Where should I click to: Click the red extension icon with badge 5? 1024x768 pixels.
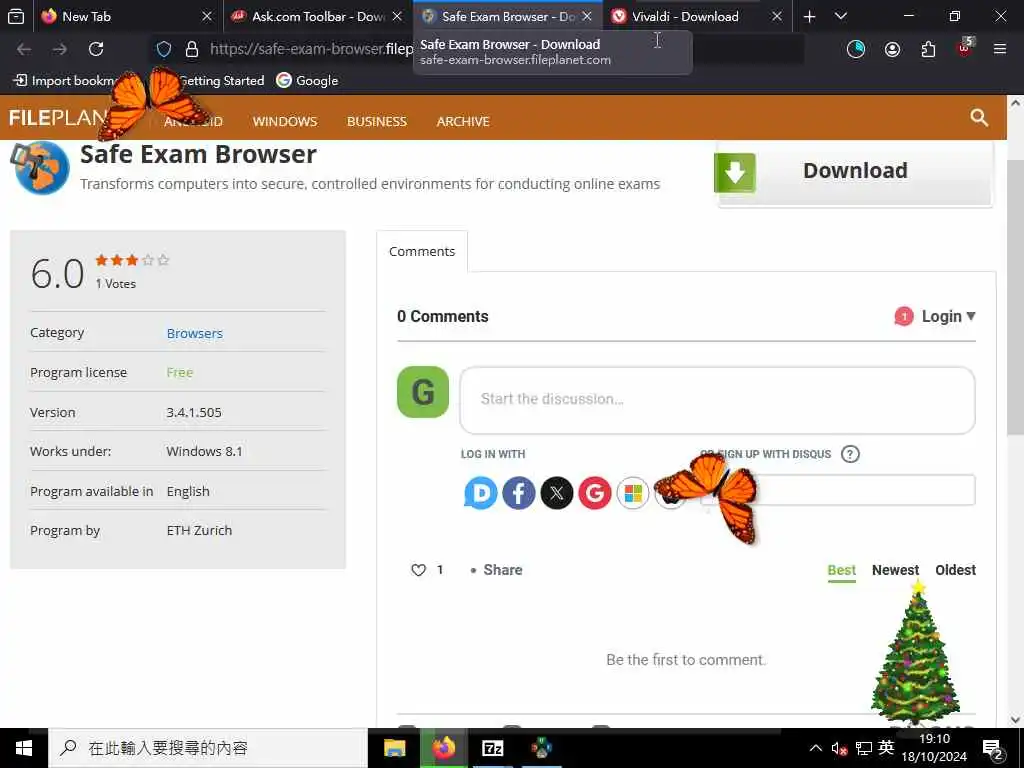(x=965, y=48)
